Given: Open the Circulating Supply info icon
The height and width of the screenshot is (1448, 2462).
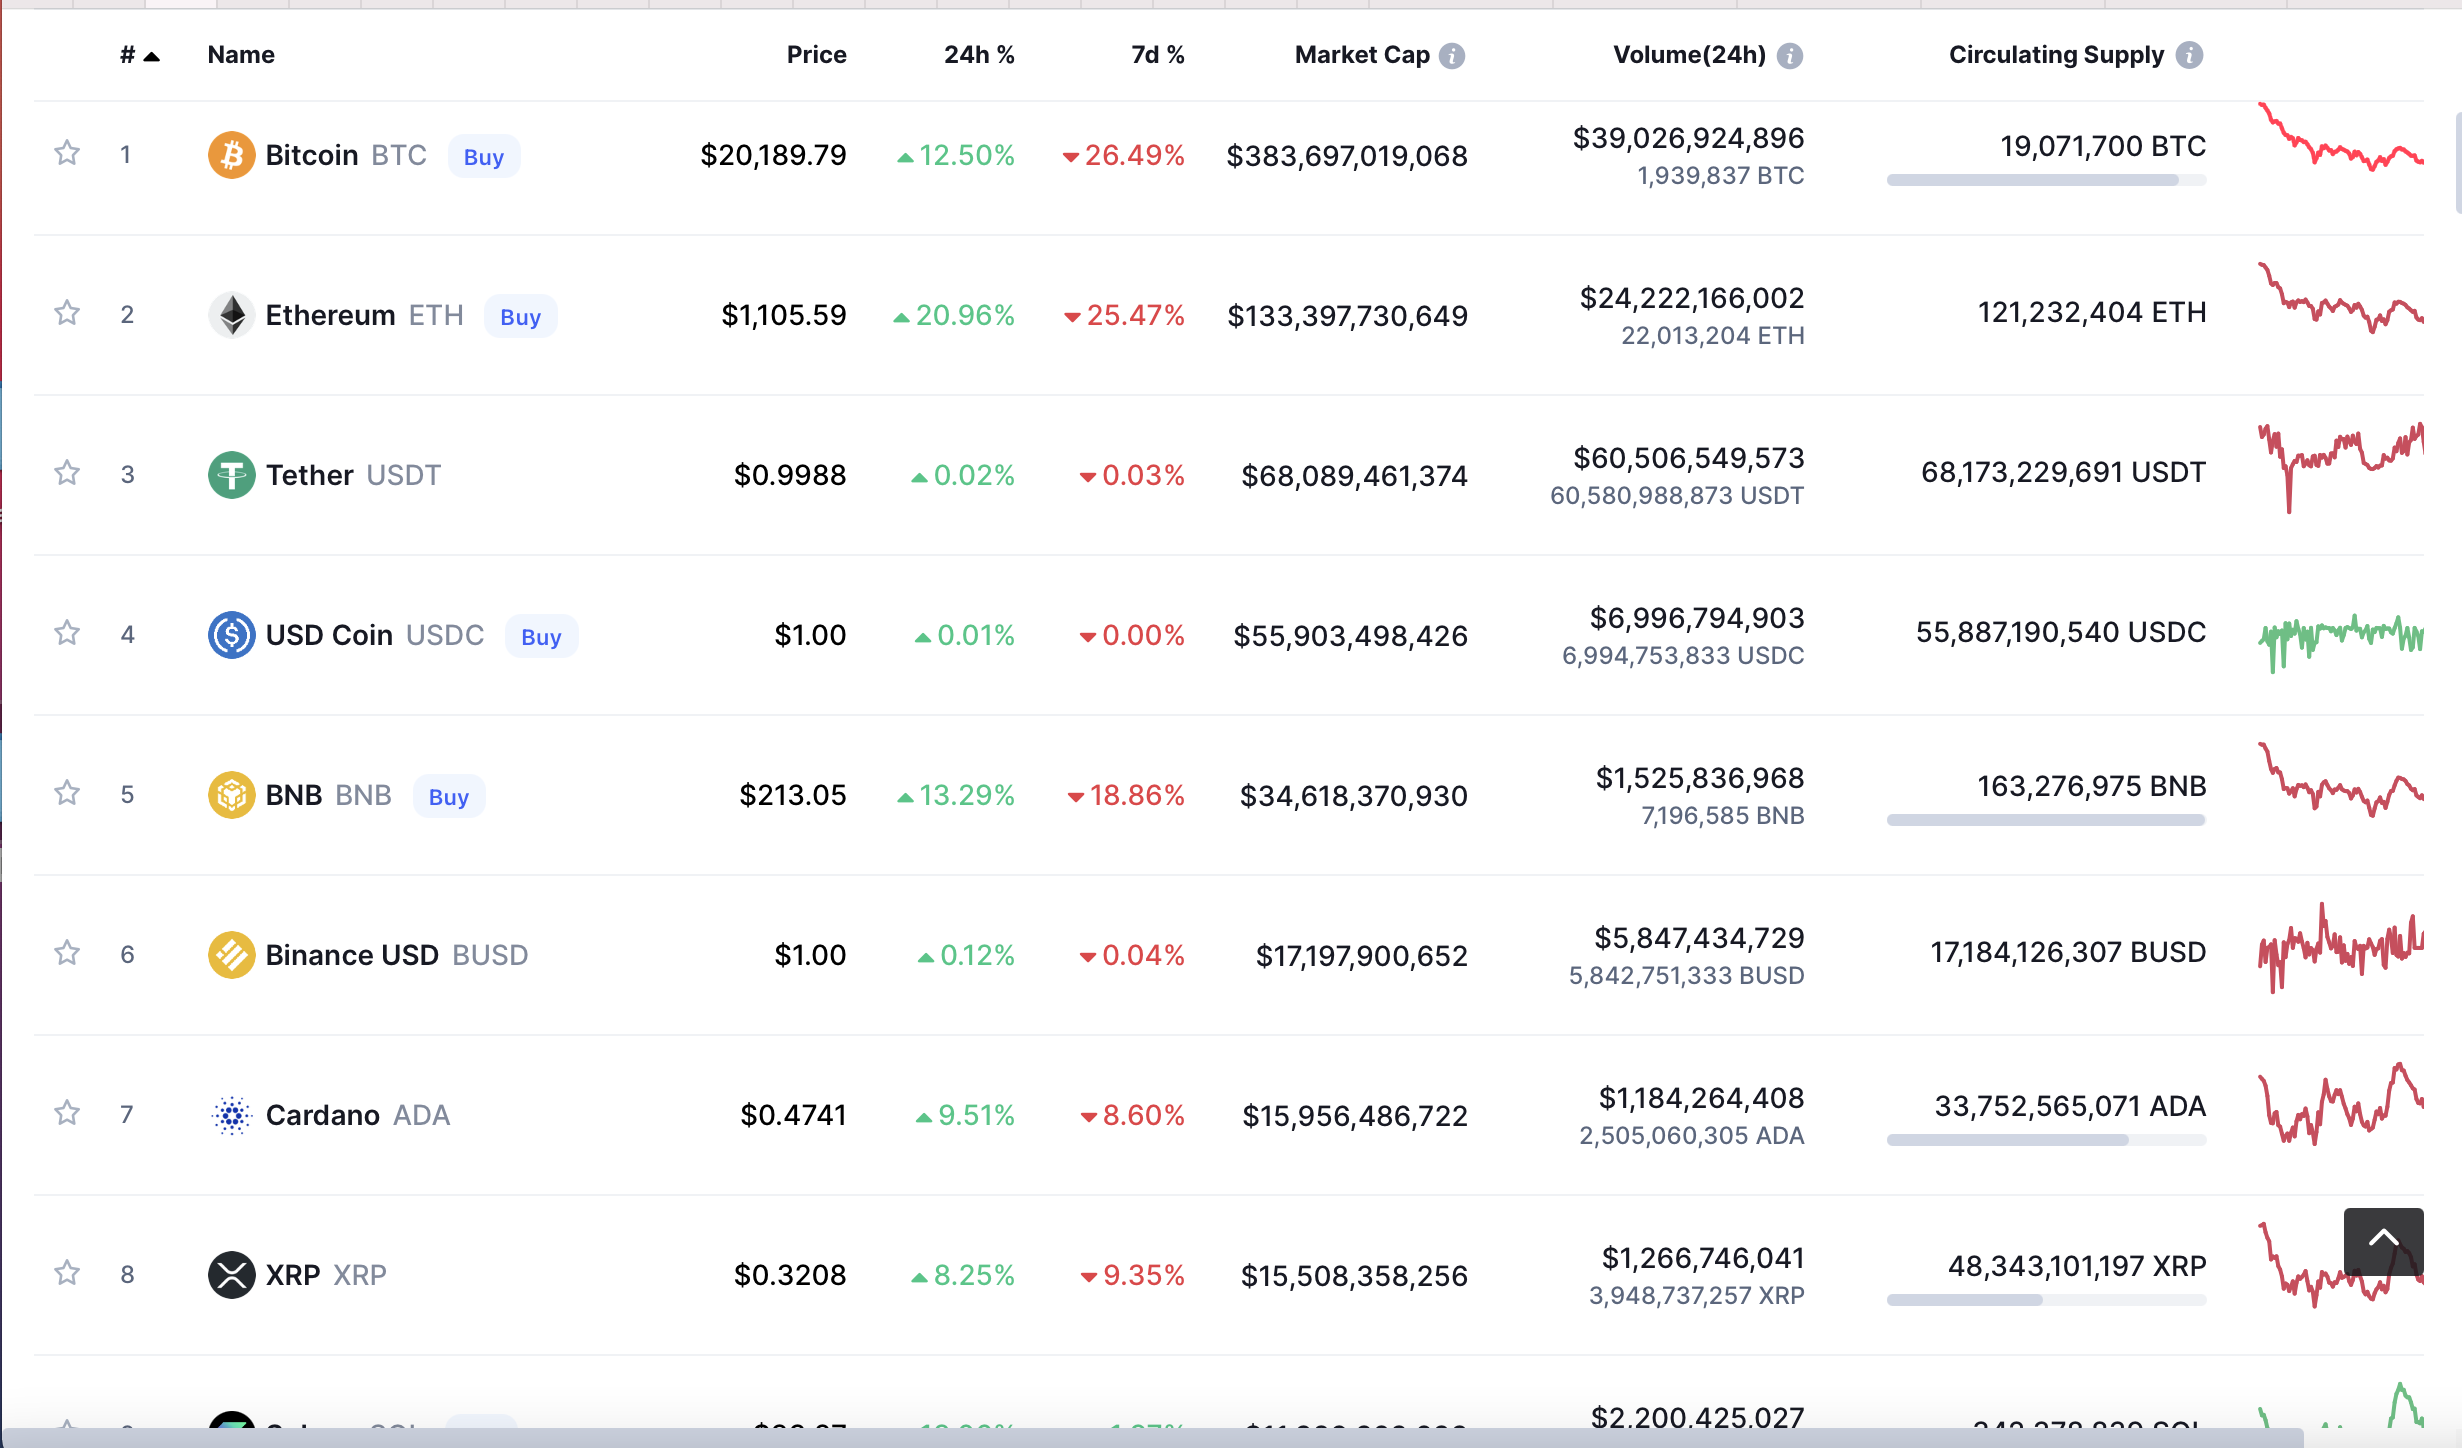Looking at the screenshot, I should pyautogui.click(x=2189, y=56).
